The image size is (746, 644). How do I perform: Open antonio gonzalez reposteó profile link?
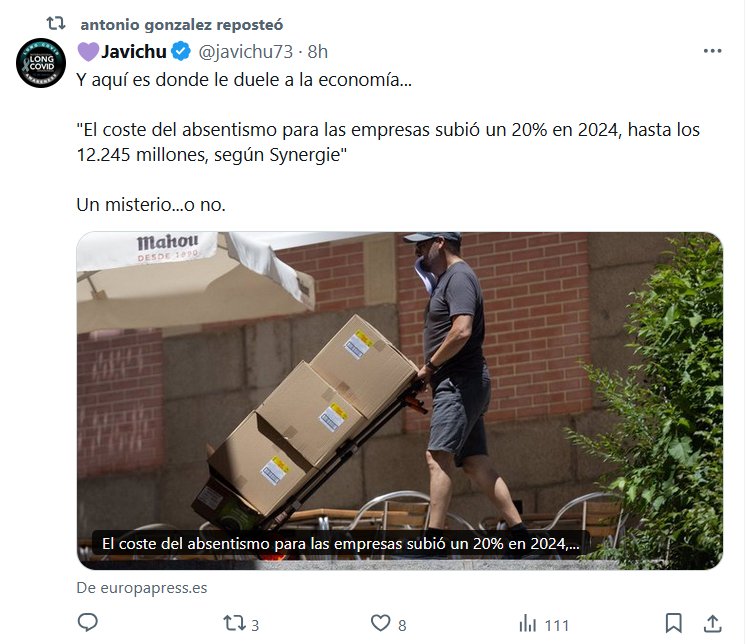point(182,24)
